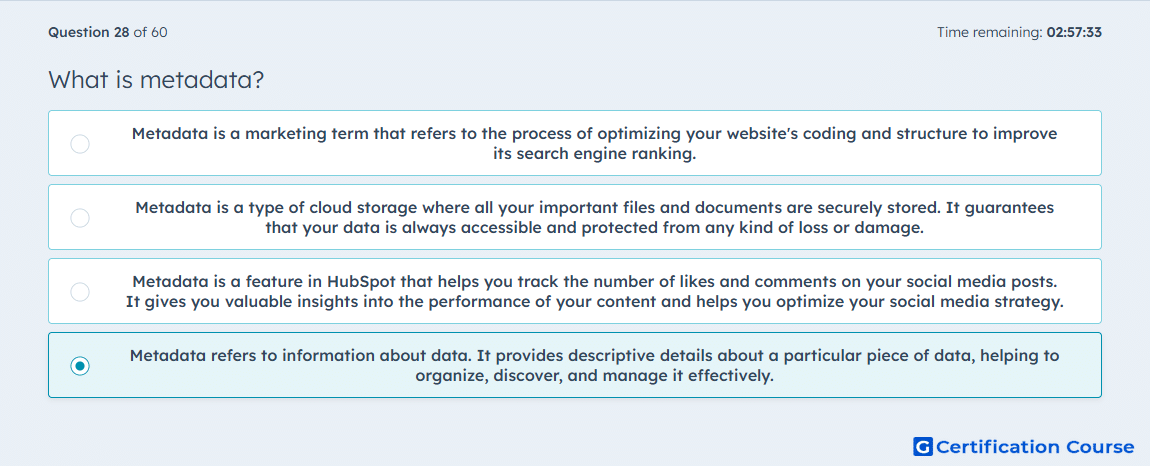Choose the radio button for the cloud storage answer
The width and height of the screenshot is (1150, 466).
[80, 218]
